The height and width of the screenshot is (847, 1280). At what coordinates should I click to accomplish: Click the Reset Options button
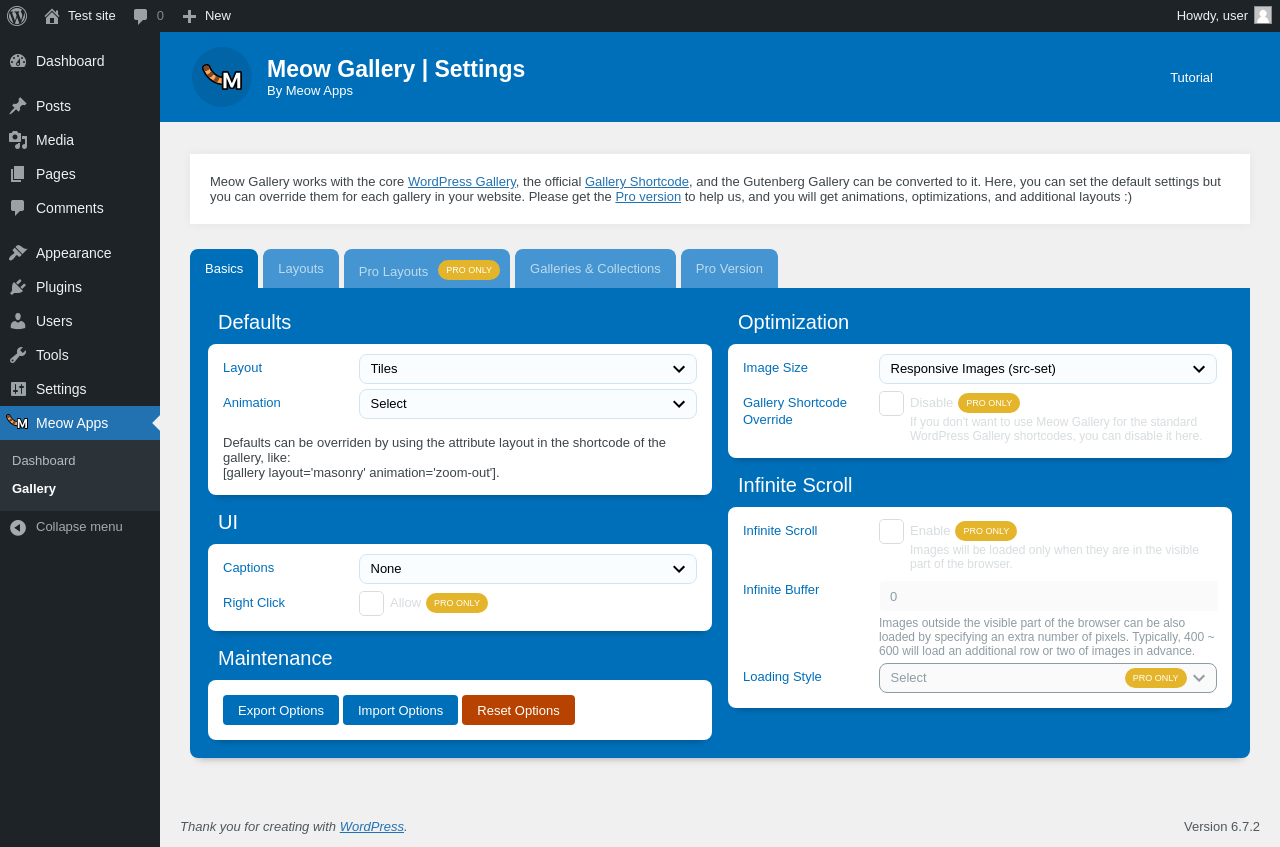point(518,710)
